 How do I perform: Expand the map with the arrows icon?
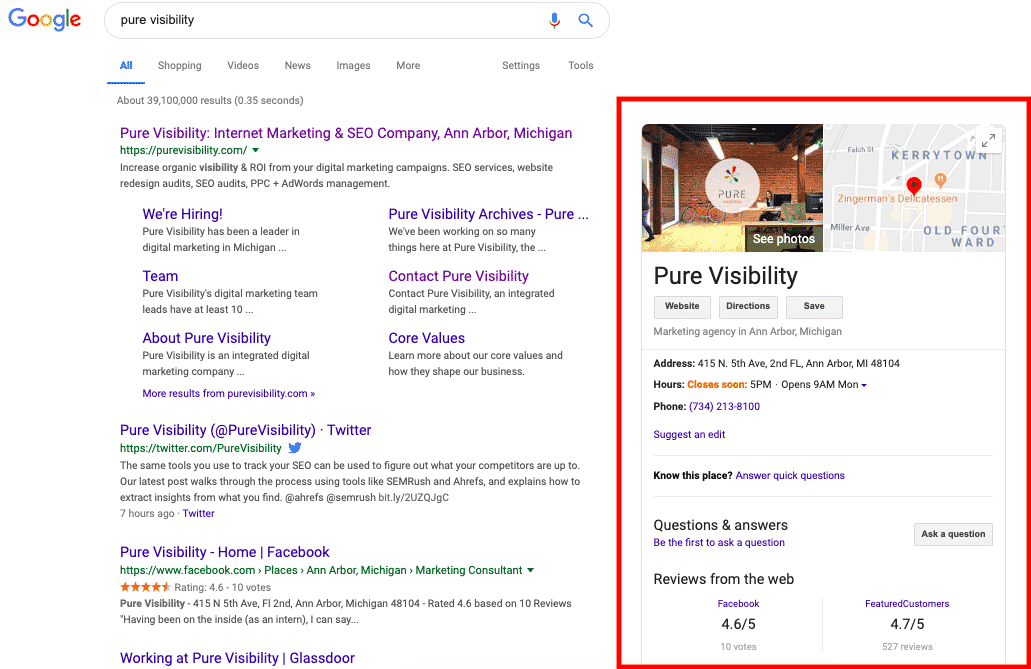click(988, 140)
